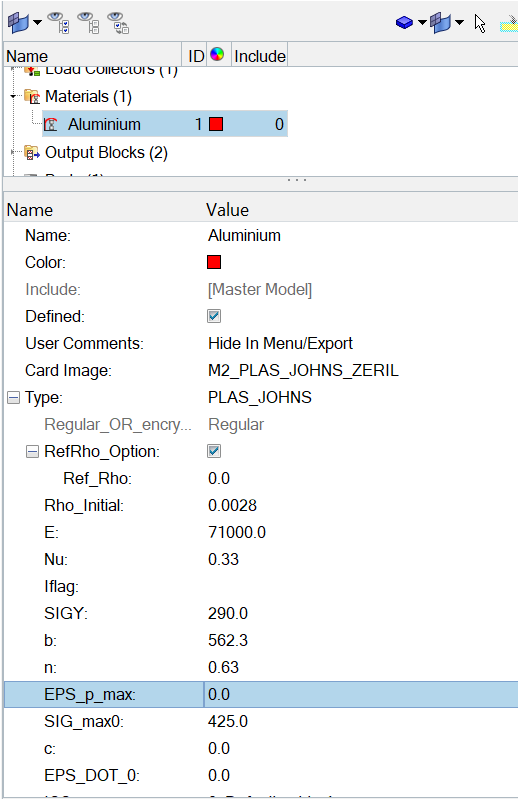Click the second eye visibility icon in toolbar
Image resolution: width=519 pixels, height=800 pixels.
coord(88,22)
